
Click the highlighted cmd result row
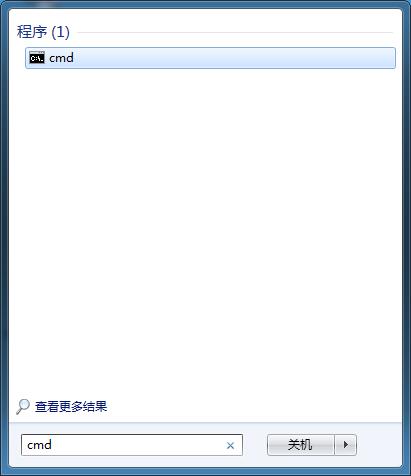click(x=210, y=58)
